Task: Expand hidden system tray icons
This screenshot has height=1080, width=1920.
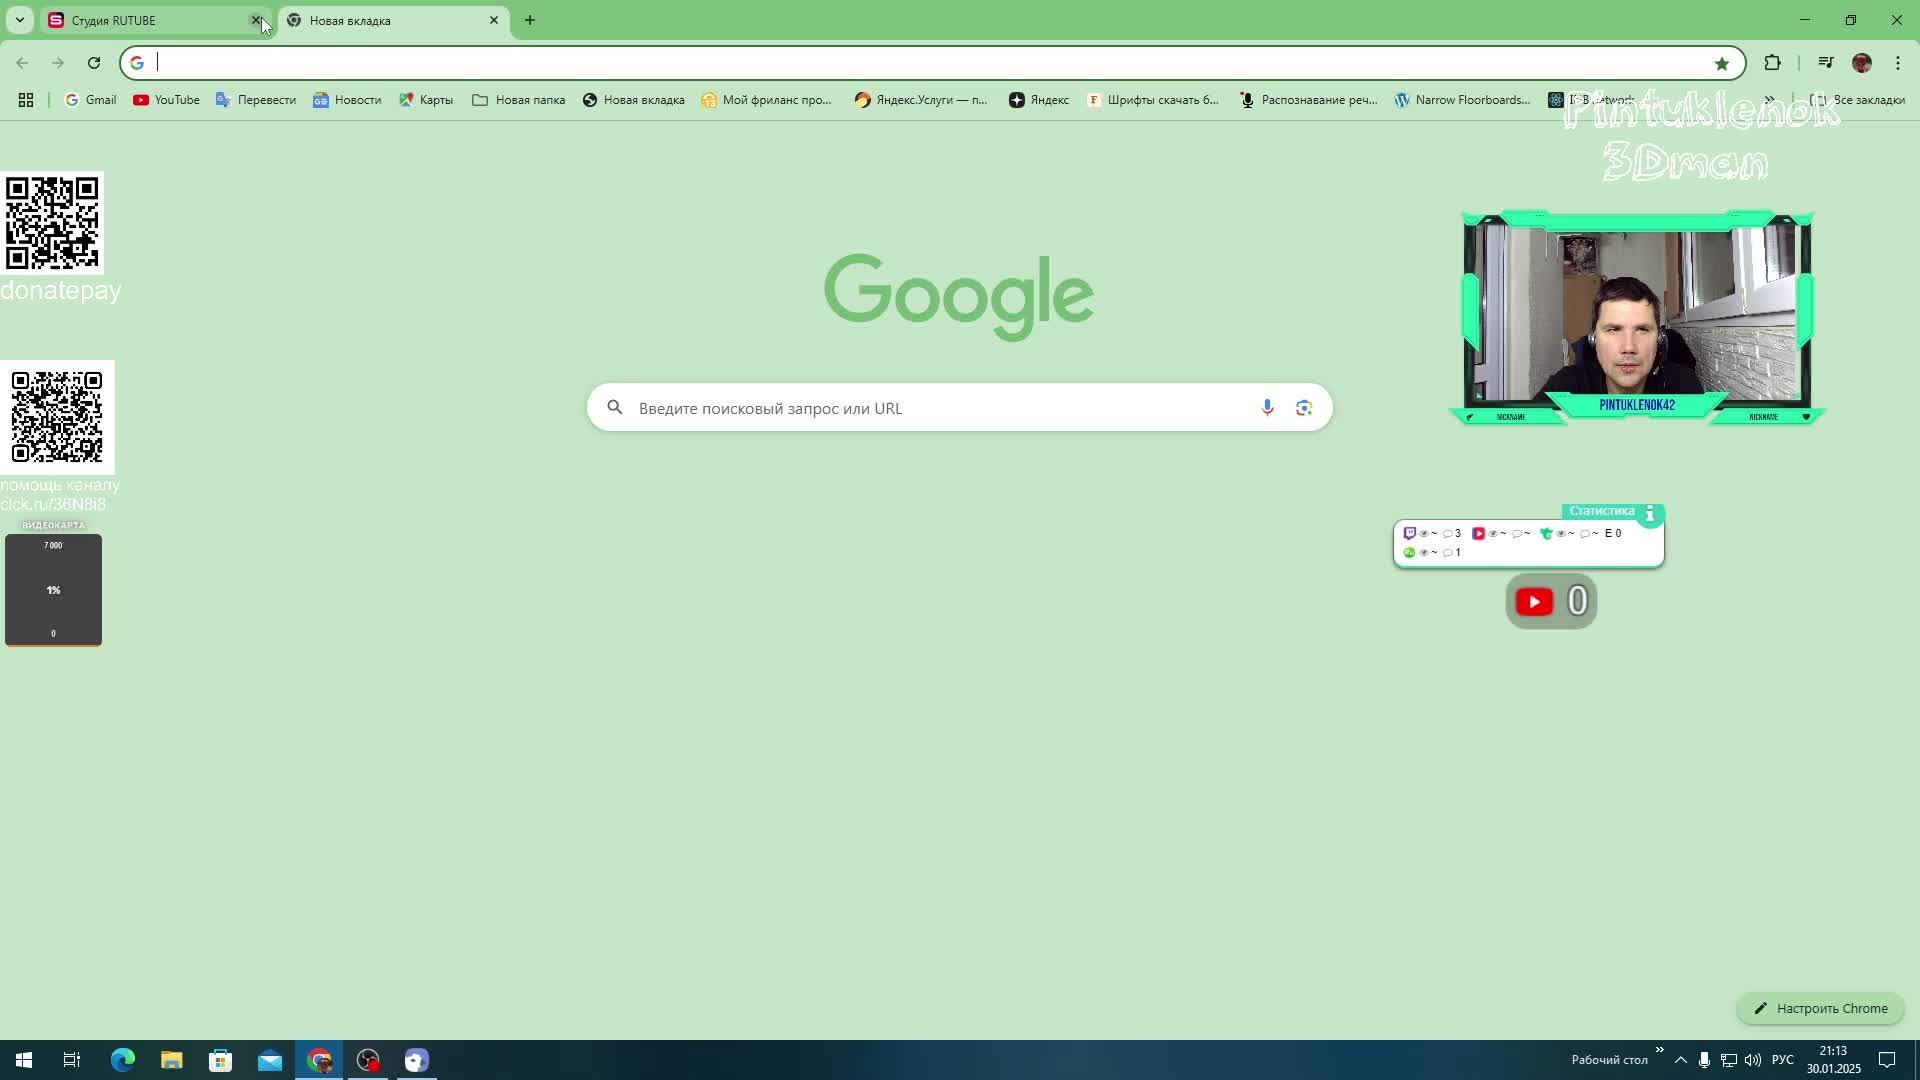Action: [1680, 1060]
